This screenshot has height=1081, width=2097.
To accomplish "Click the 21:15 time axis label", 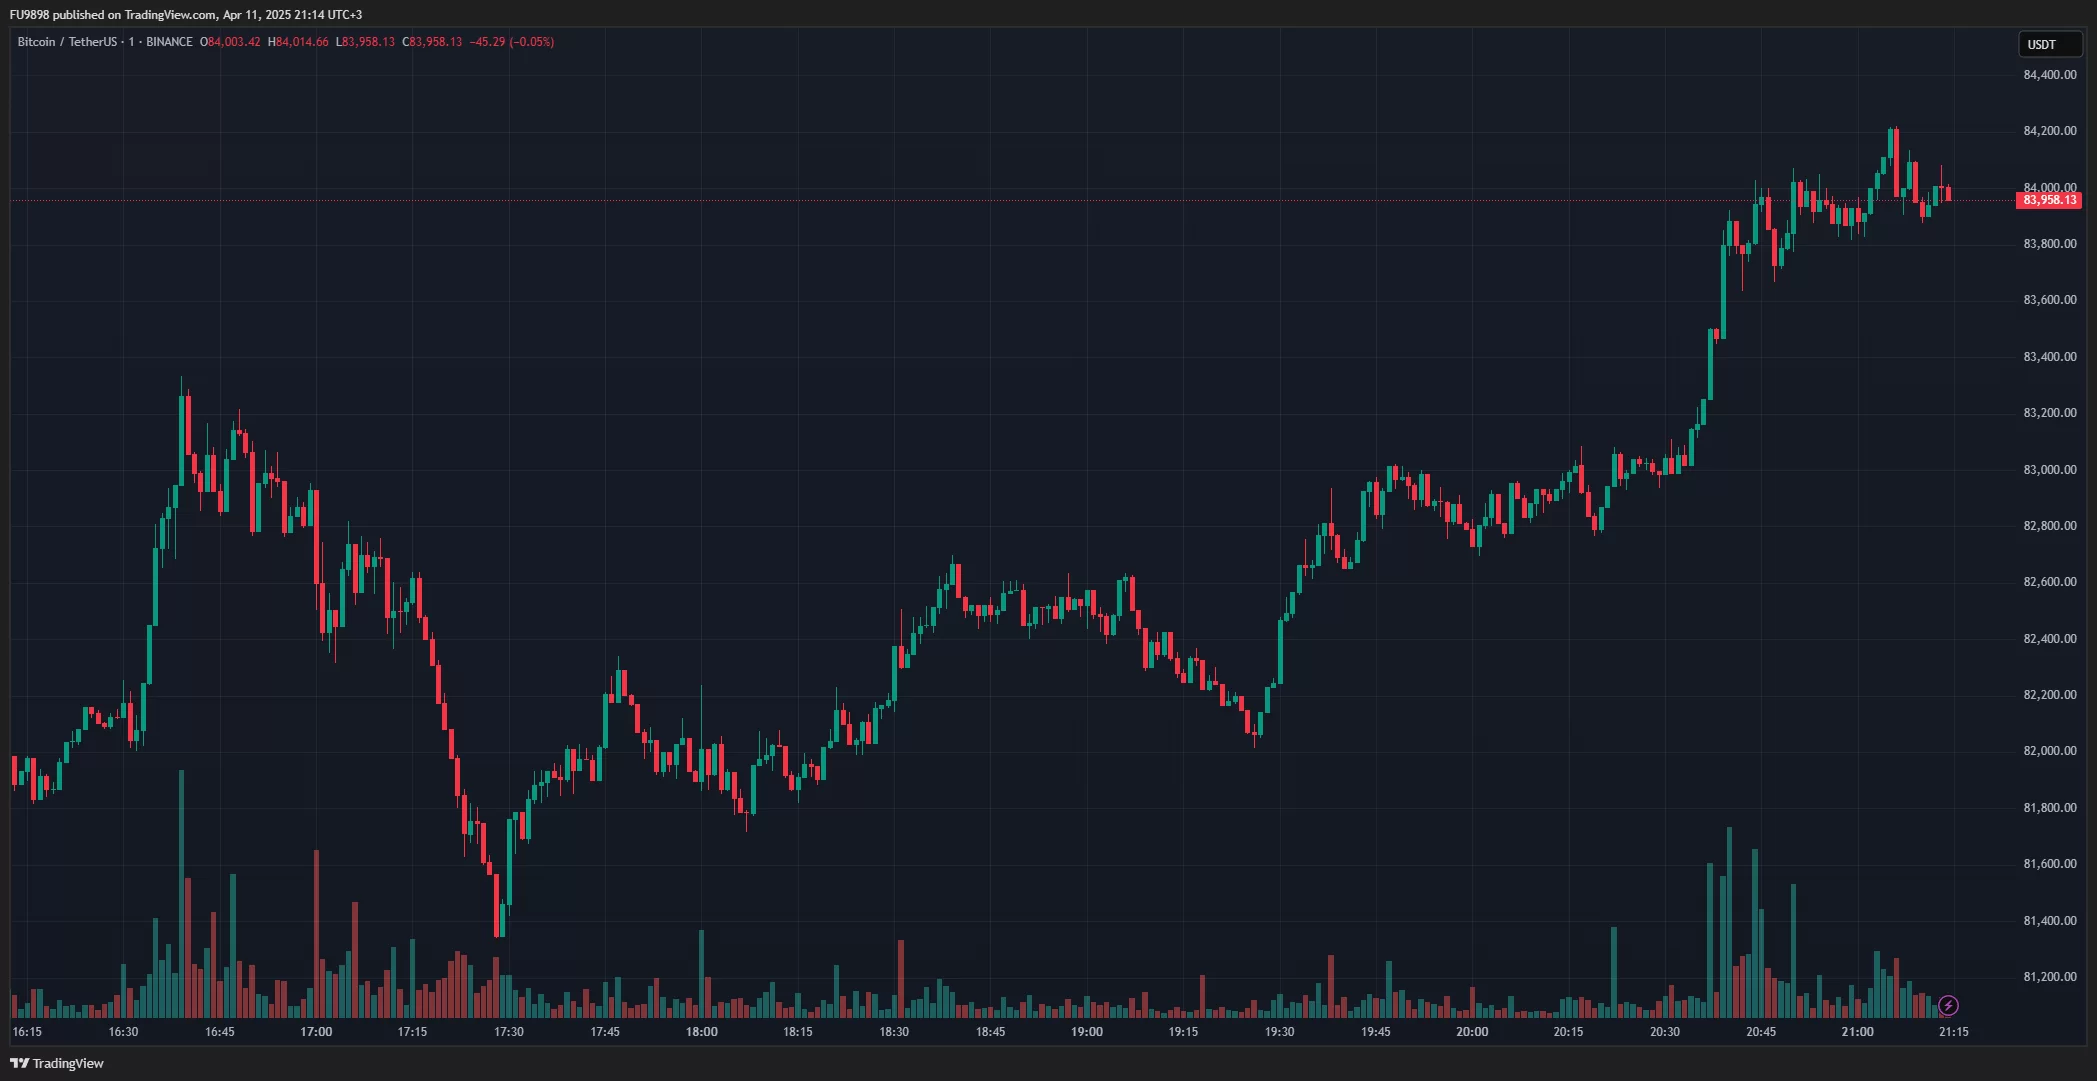I will pos(1953,1032).
